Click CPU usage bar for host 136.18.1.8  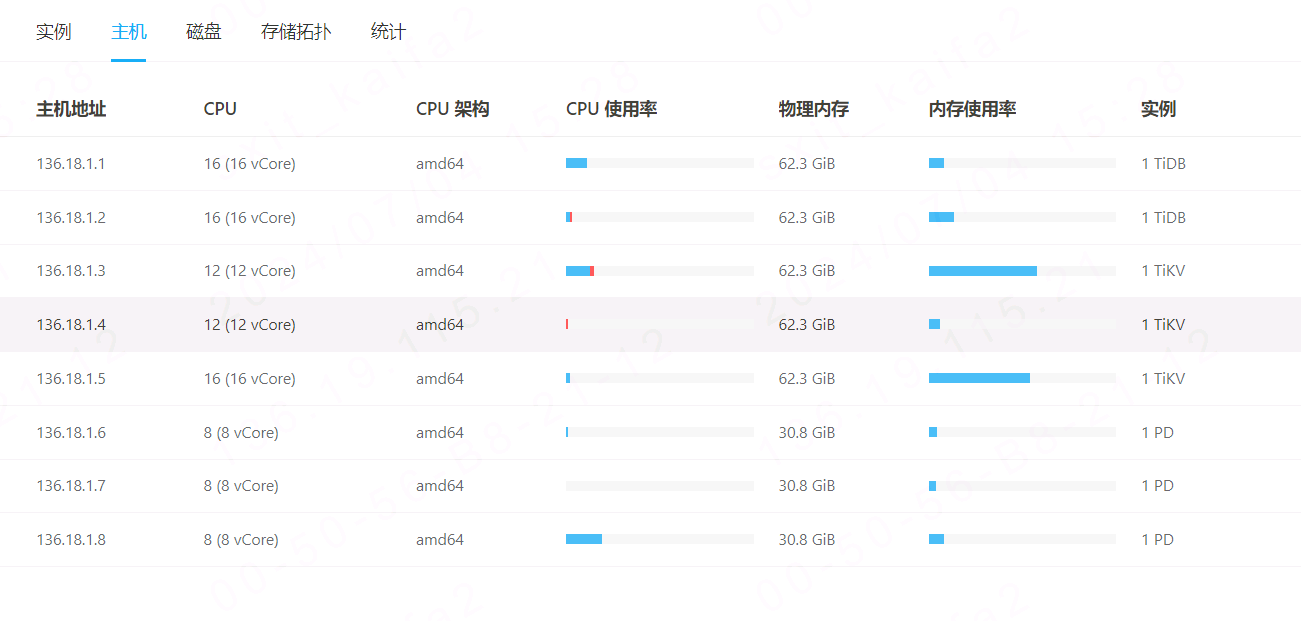coord(659,539)
